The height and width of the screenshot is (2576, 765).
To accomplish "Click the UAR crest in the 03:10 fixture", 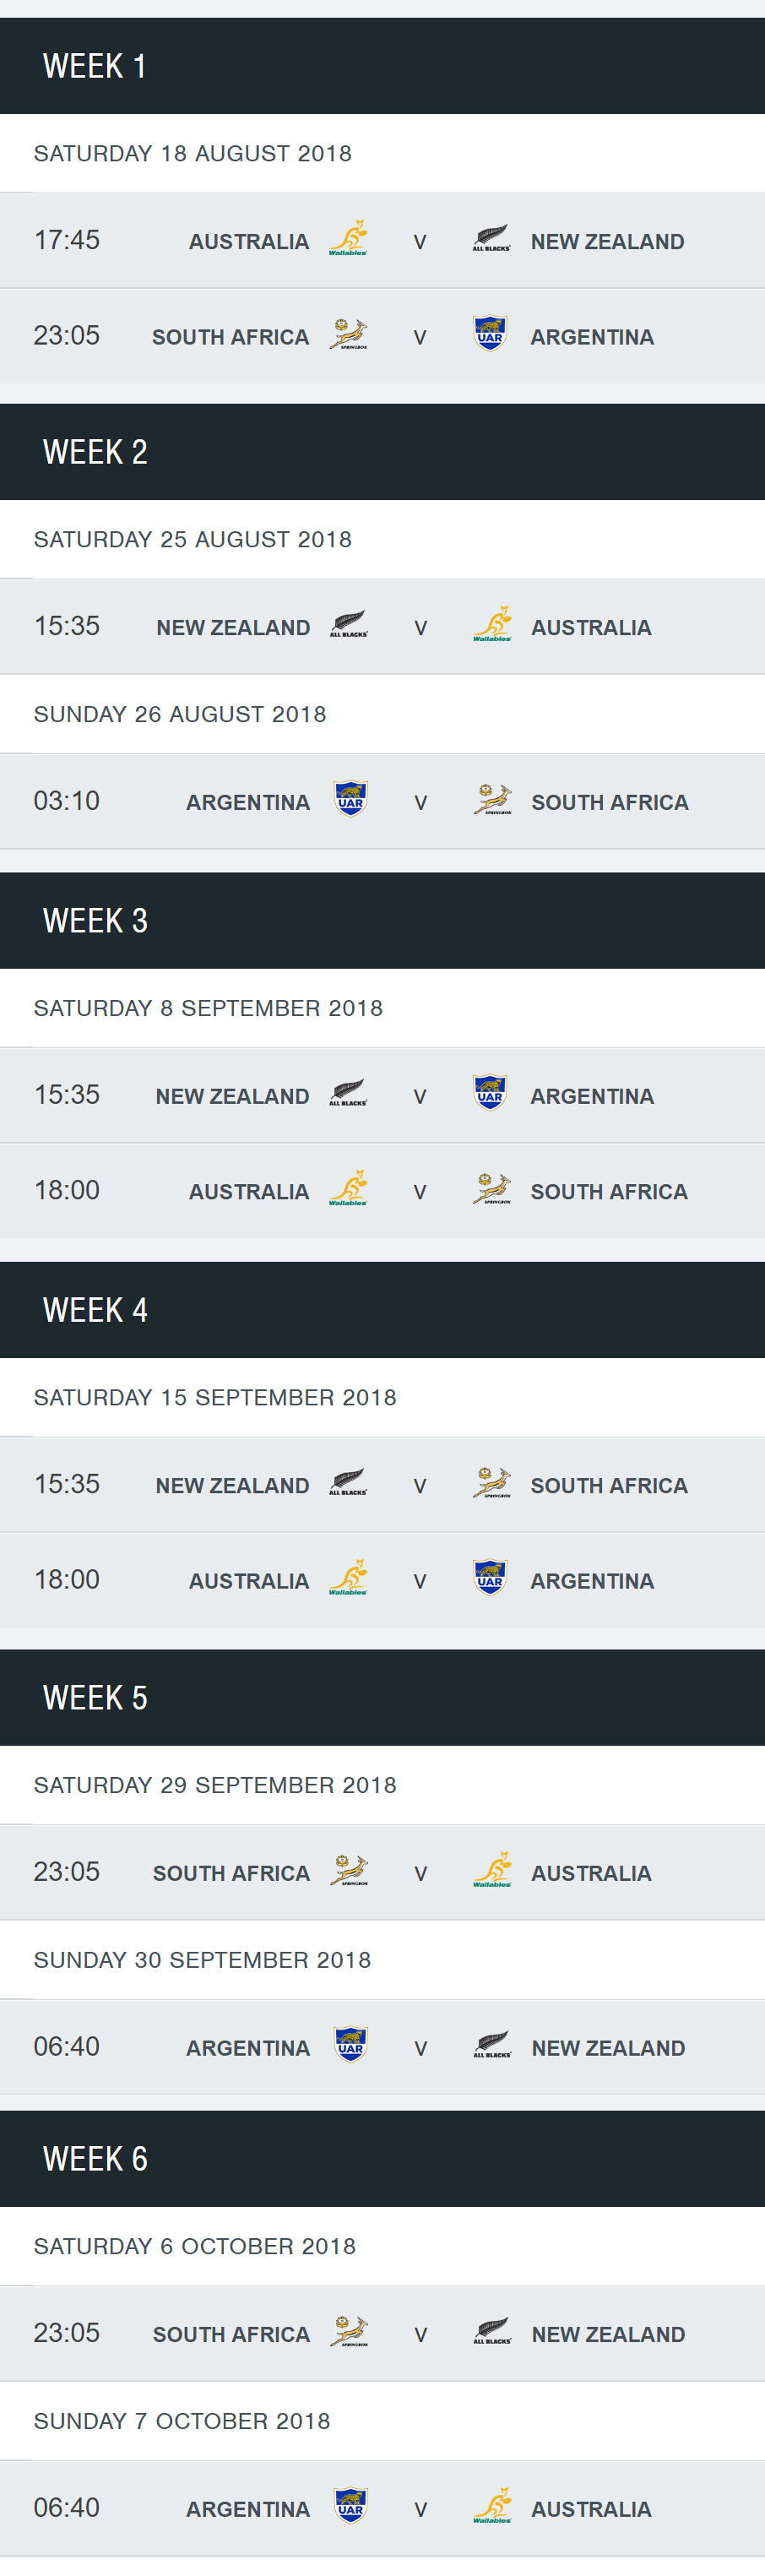I will point(350,800).
